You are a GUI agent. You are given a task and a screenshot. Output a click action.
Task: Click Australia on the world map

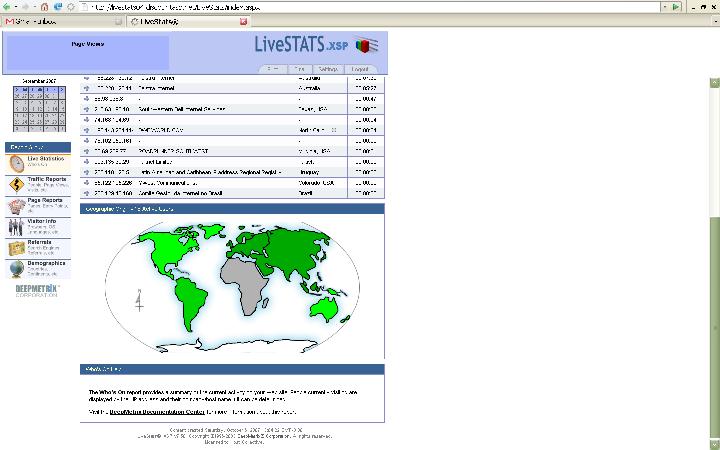[x=325, y=309]
